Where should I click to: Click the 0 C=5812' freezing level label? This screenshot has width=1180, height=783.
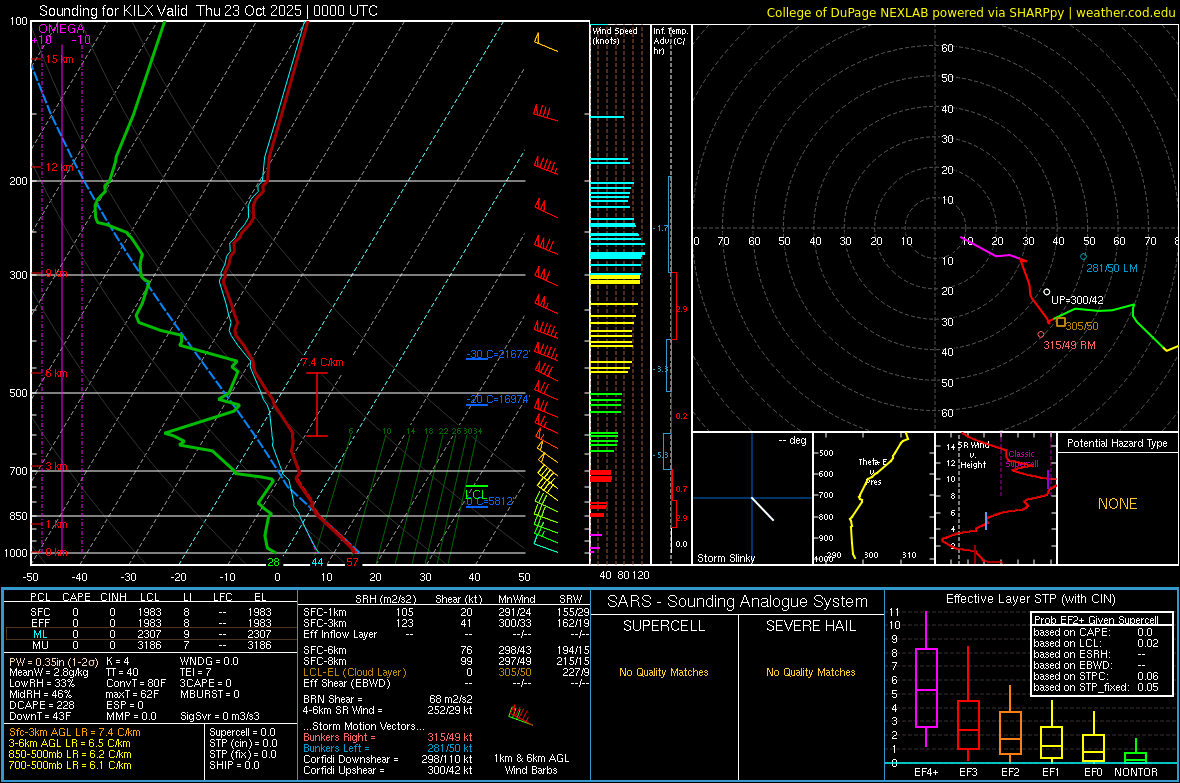[490, 501]
